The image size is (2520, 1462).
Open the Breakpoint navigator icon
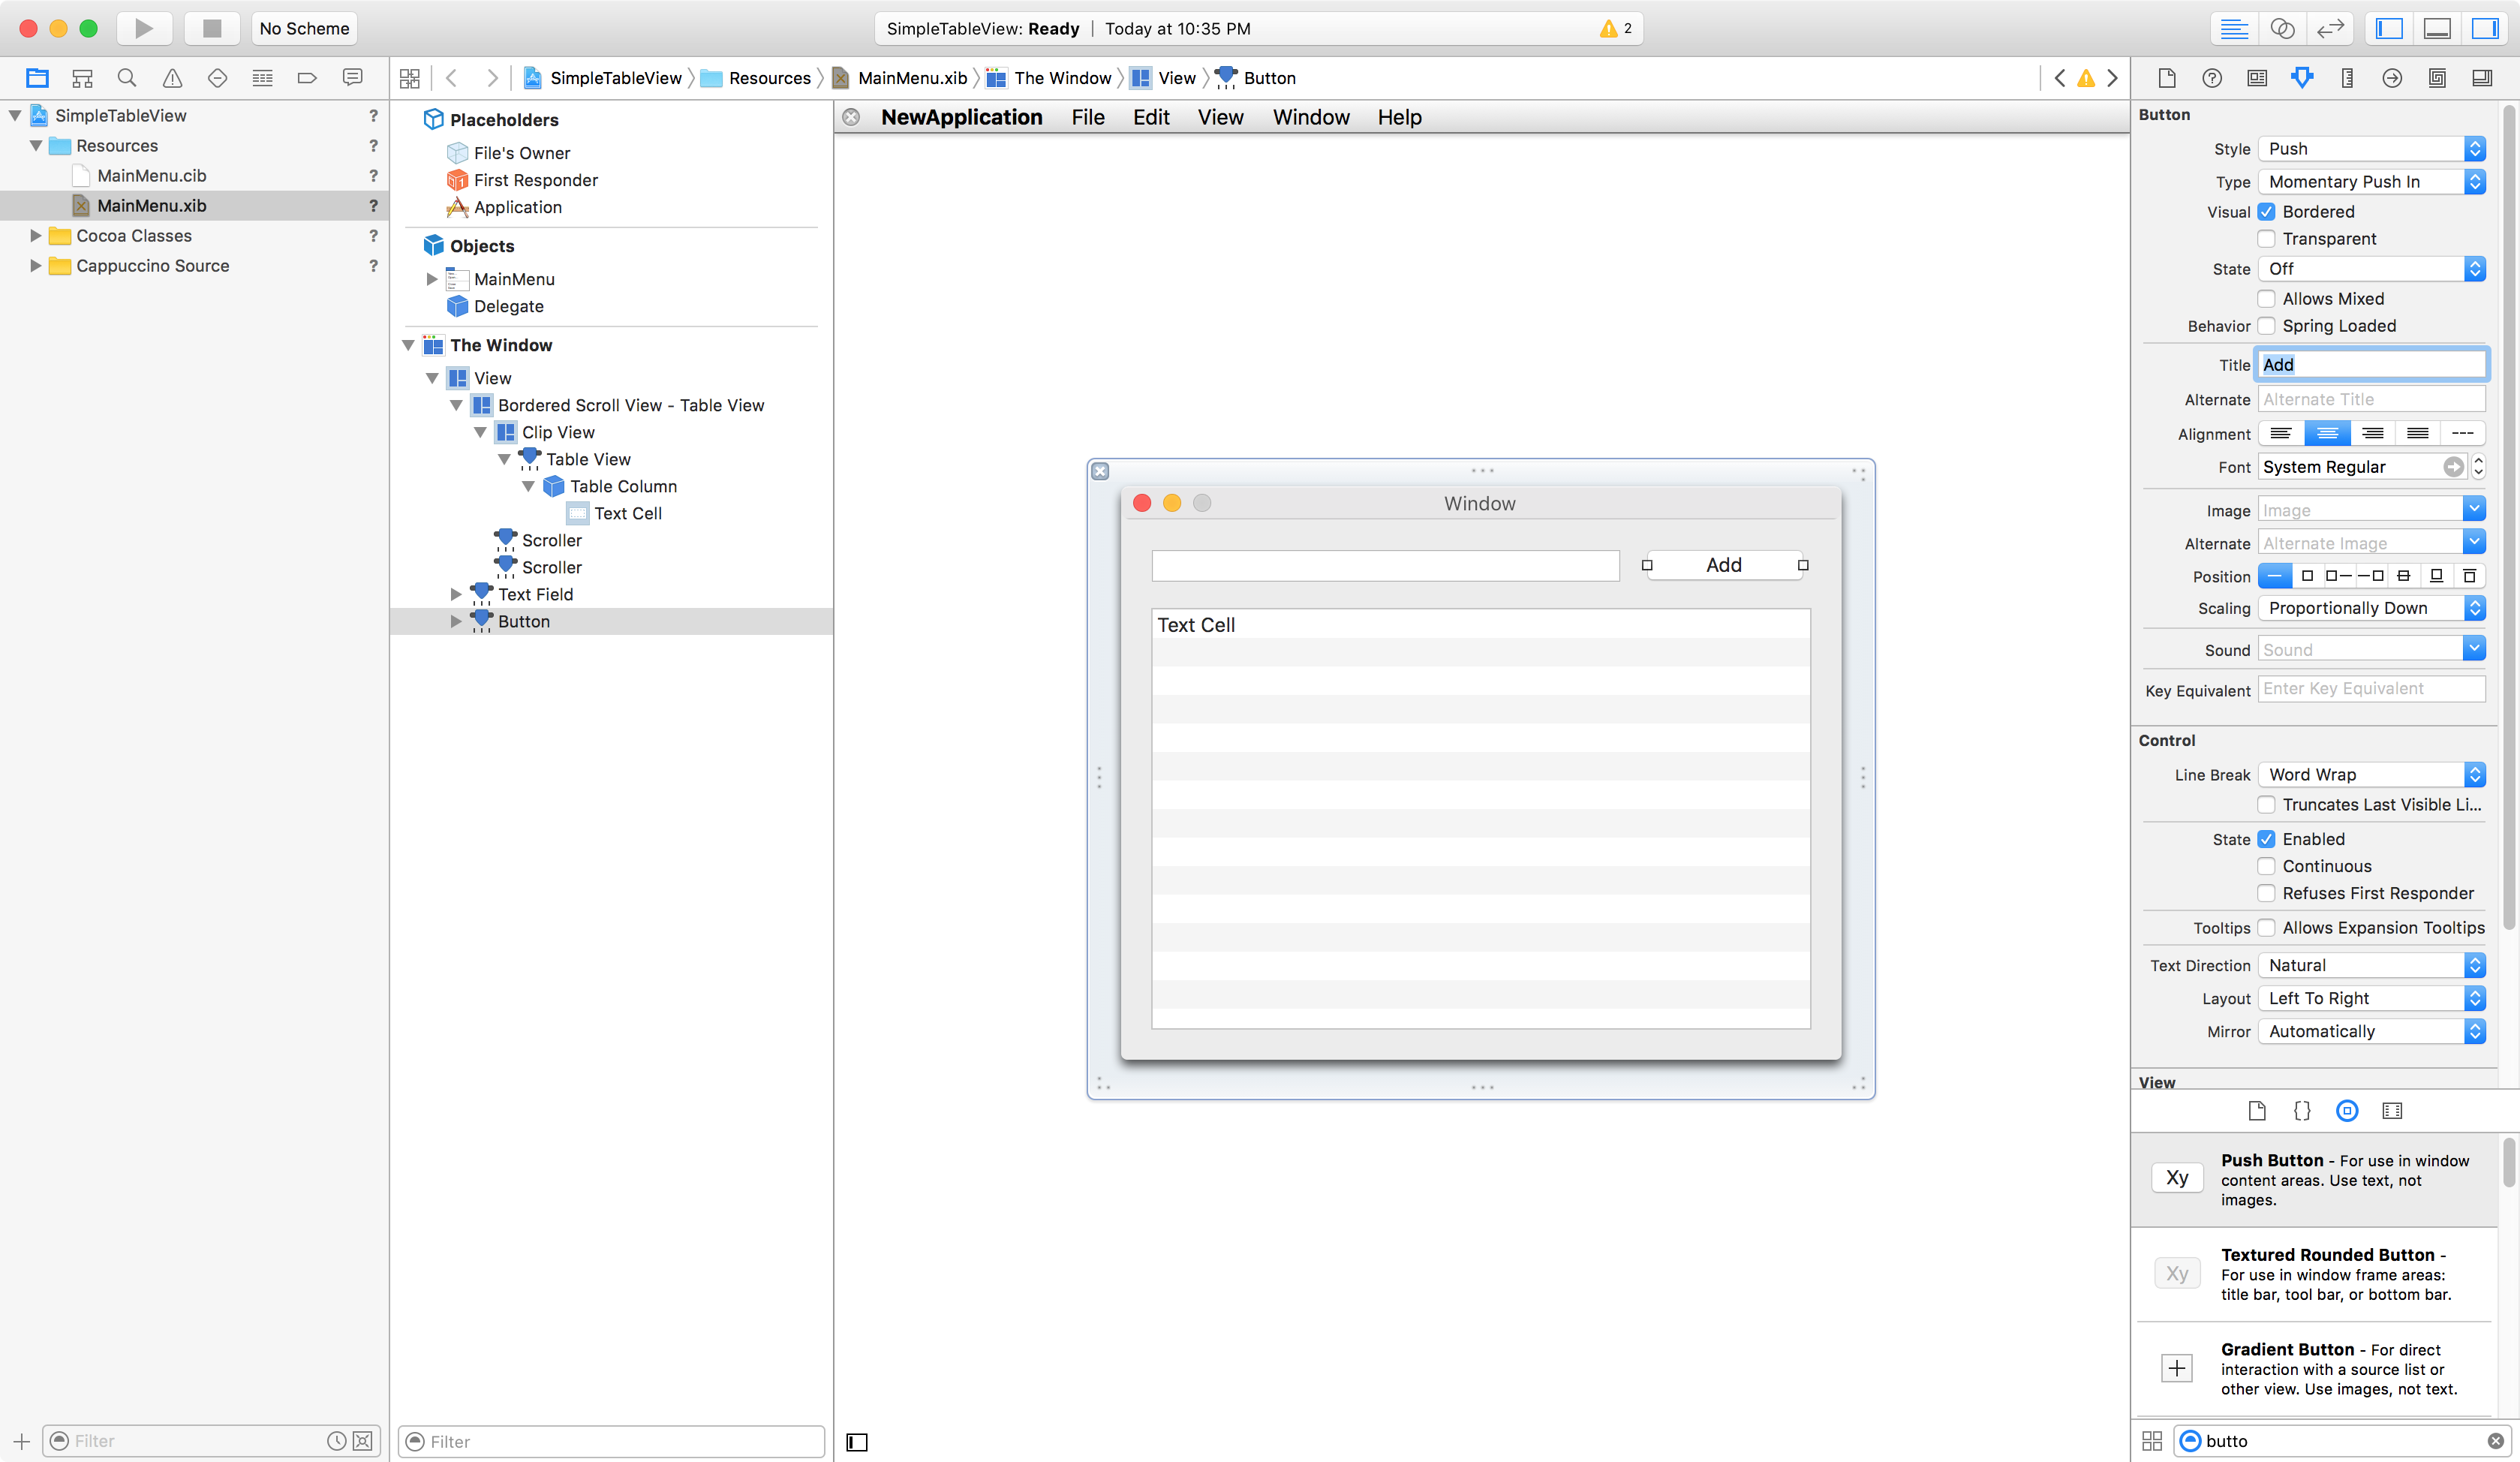tap(307, 78)
